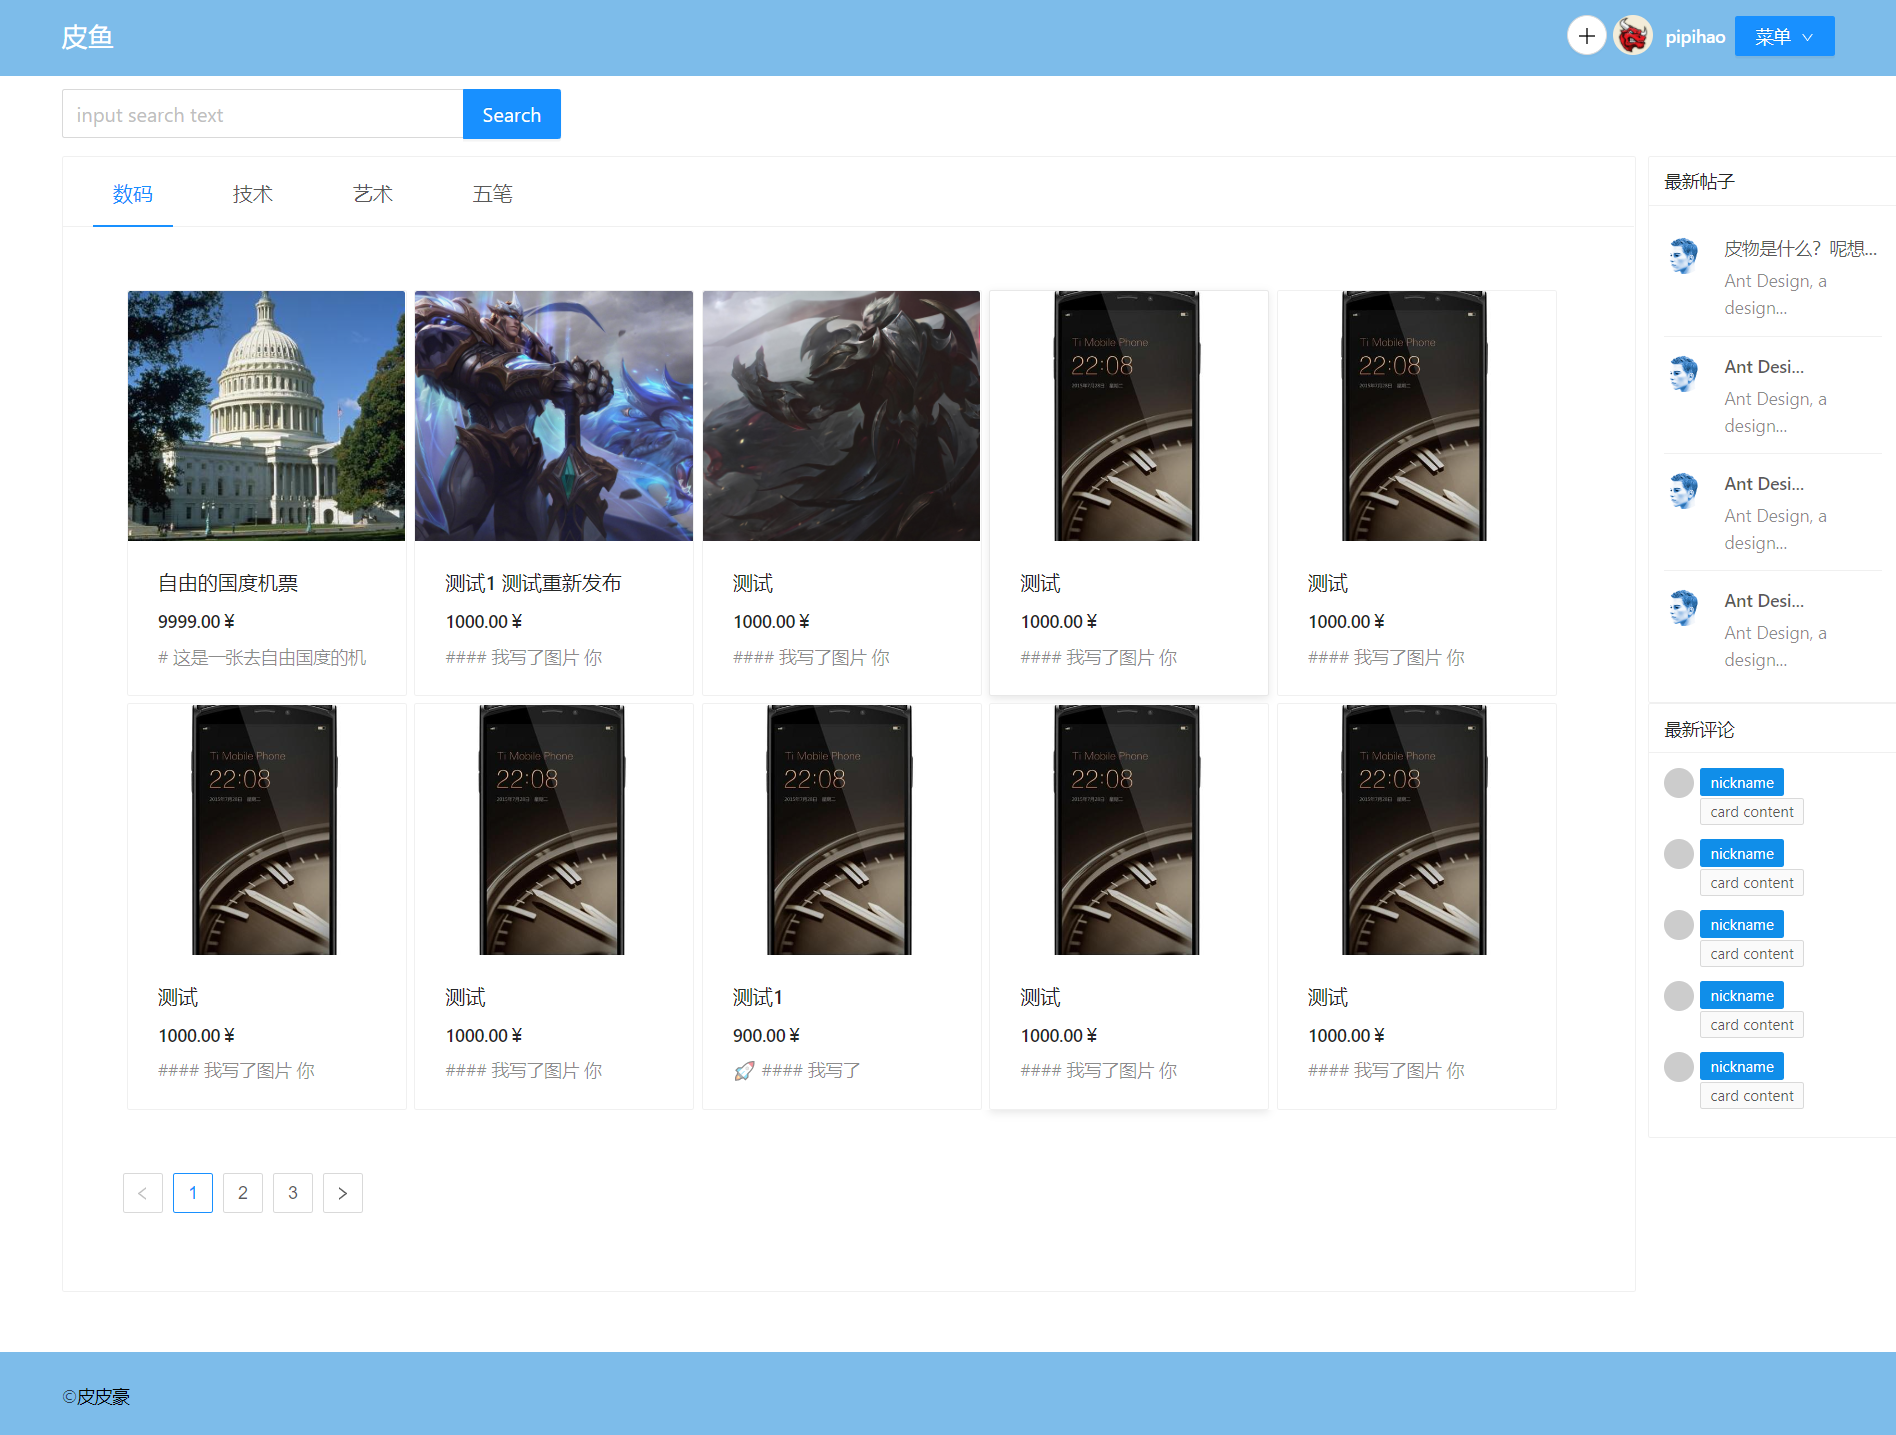This screenshot has height=1435, width=1896.
Task: Go to next page arrow
Action: click(x=343, y=1193)
